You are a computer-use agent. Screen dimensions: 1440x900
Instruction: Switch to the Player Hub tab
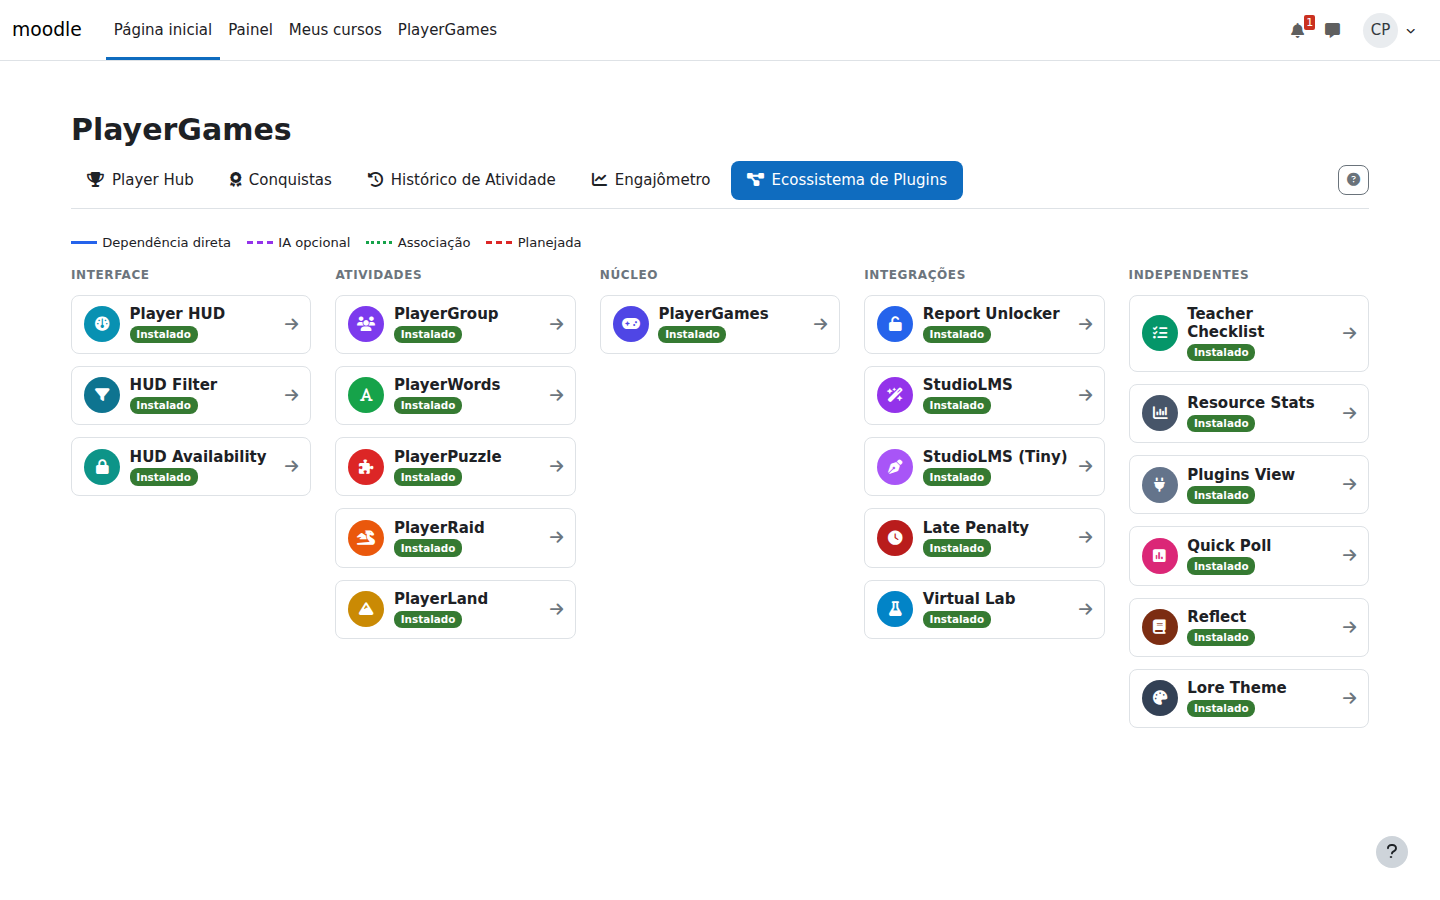pyautogui.click(x=140, y=180)
